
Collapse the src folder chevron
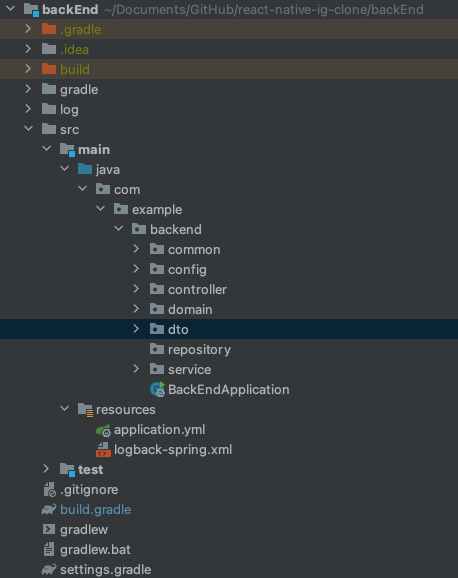point(28,128)
